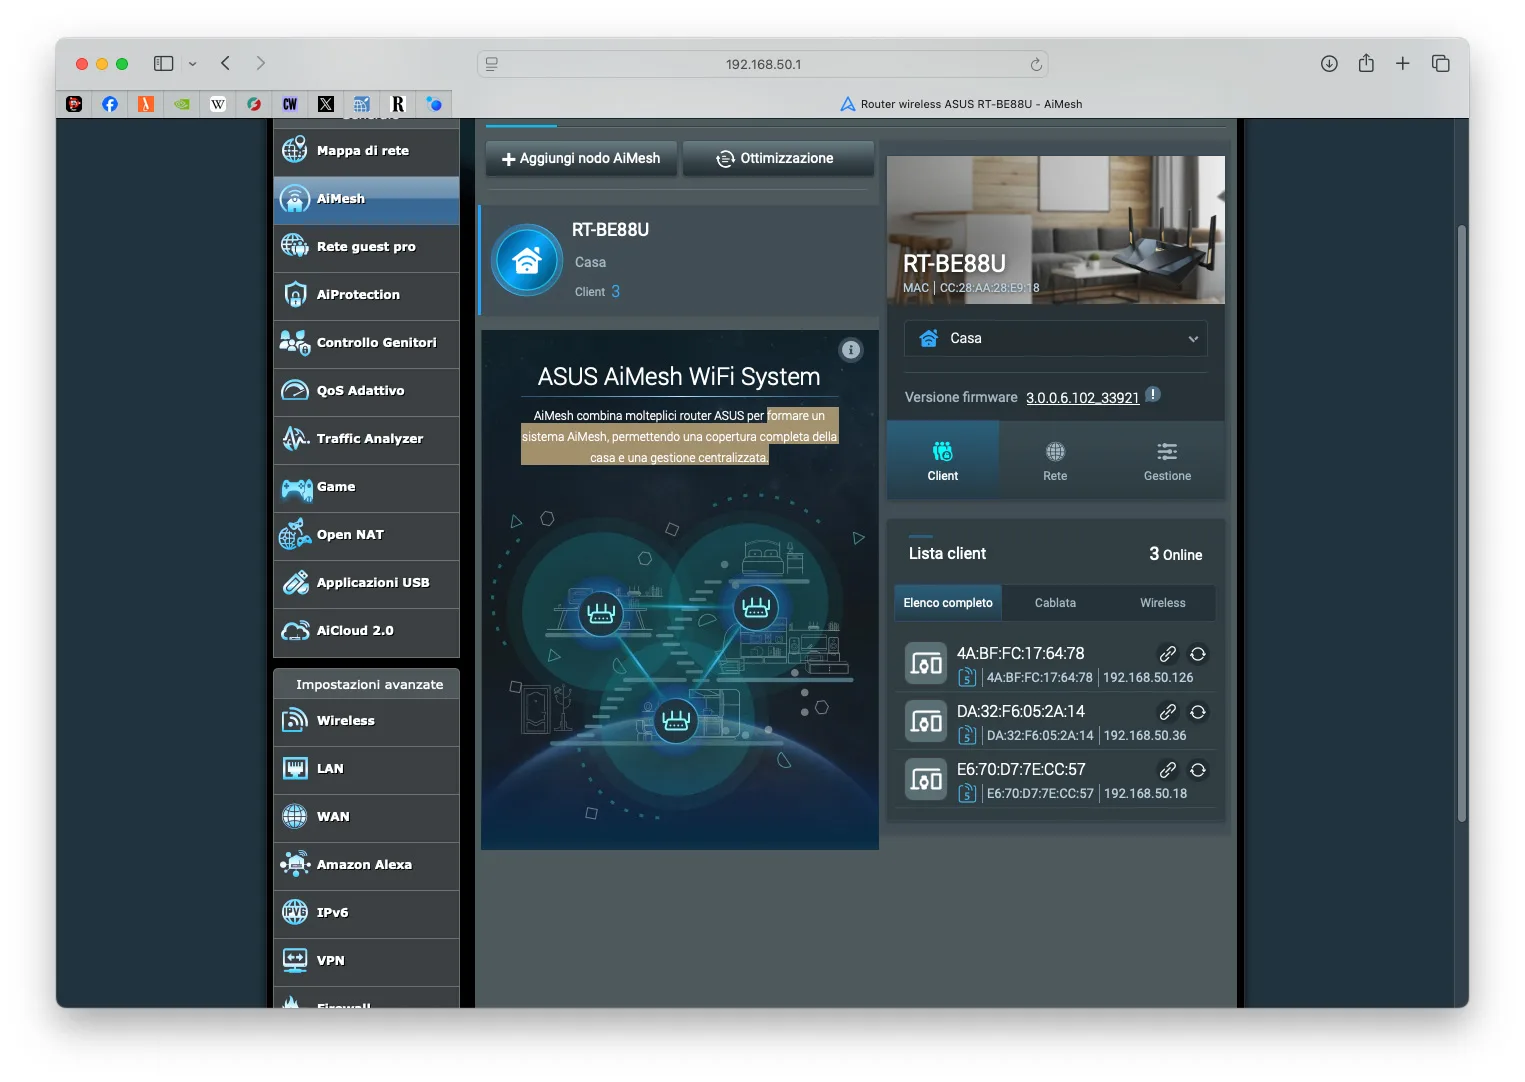Click reconnect icon for DA:32:F6:05:2A:14 client
This screenshot has width=1525, height=1082.
[1198, 712]
